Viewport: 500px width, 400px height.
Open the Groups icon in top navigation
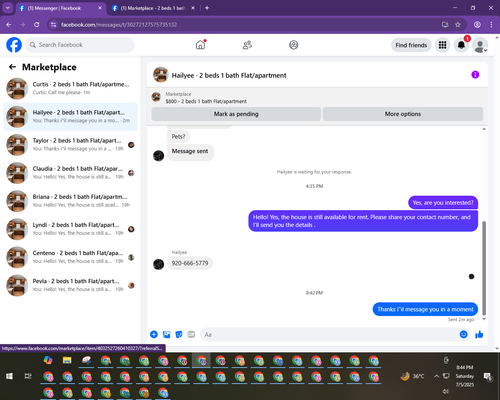[x=293, y=45]
